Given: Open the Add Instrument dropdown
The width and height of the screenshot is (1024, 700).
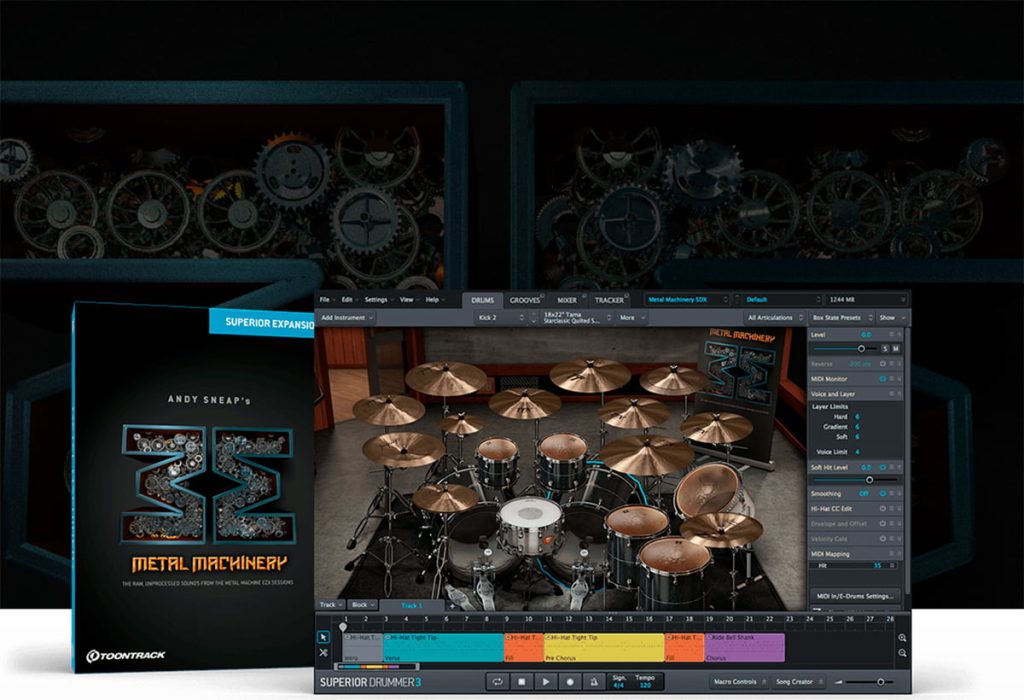Looking at the screenshot, I should [346, 318].
